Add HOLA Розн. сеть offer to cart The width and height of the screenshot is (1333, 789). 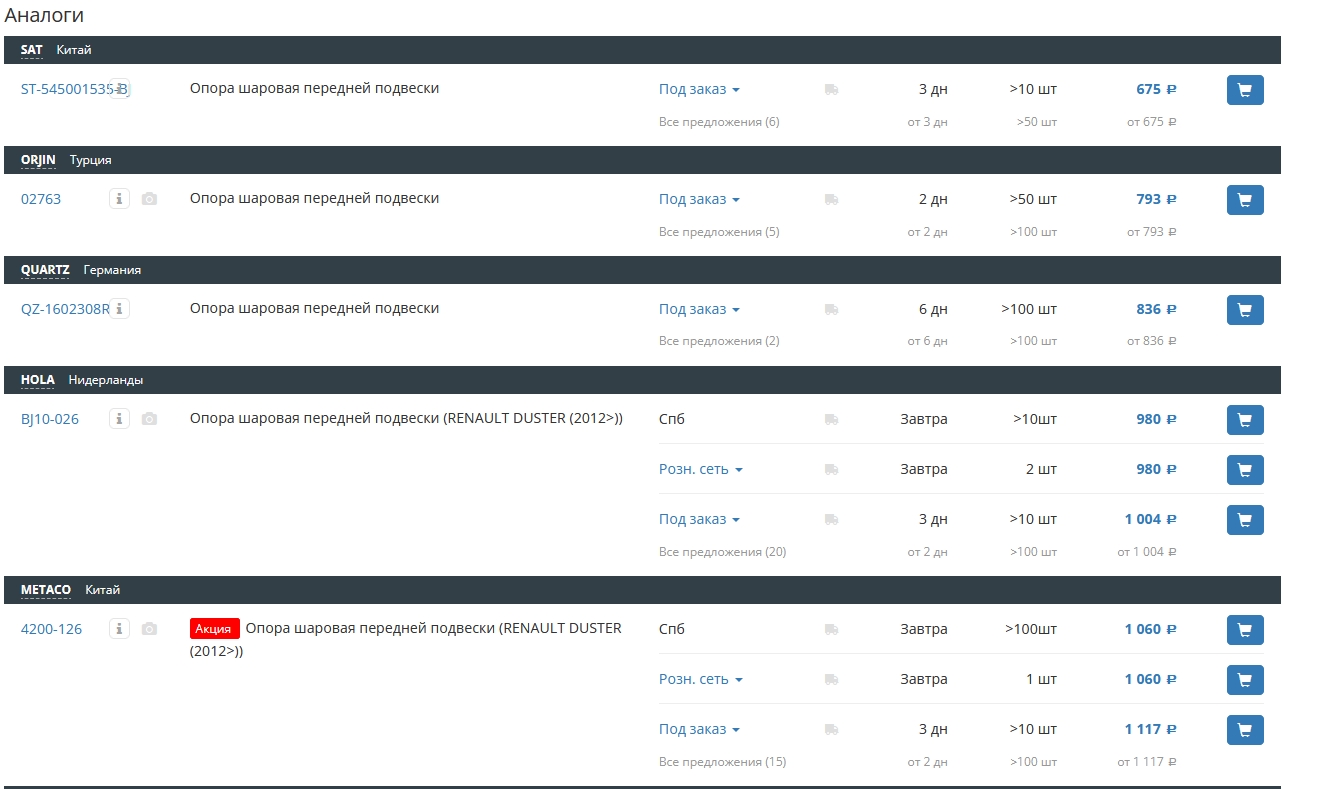click(x=1245, y=470)
